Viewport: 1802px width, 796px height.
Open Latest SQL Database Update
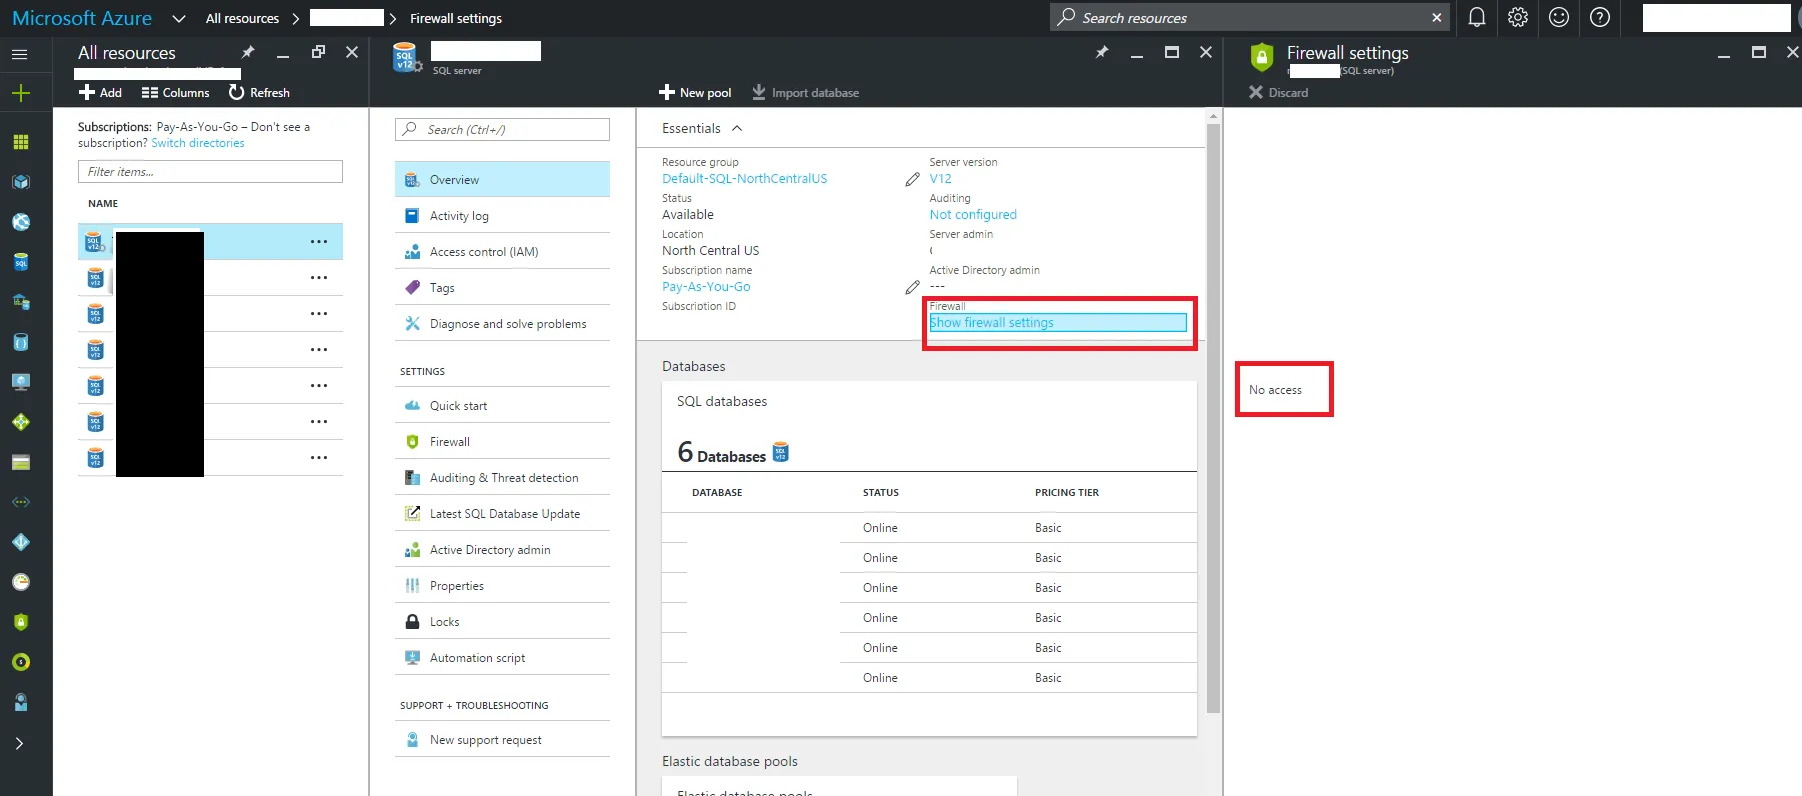502,513
